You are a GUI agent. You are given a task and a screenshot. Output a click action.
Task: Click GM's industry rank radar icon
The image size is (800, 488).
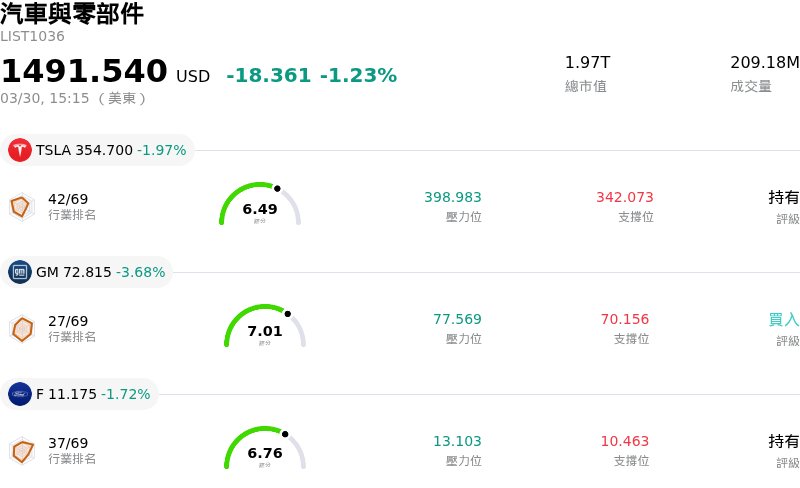[21, 329]
